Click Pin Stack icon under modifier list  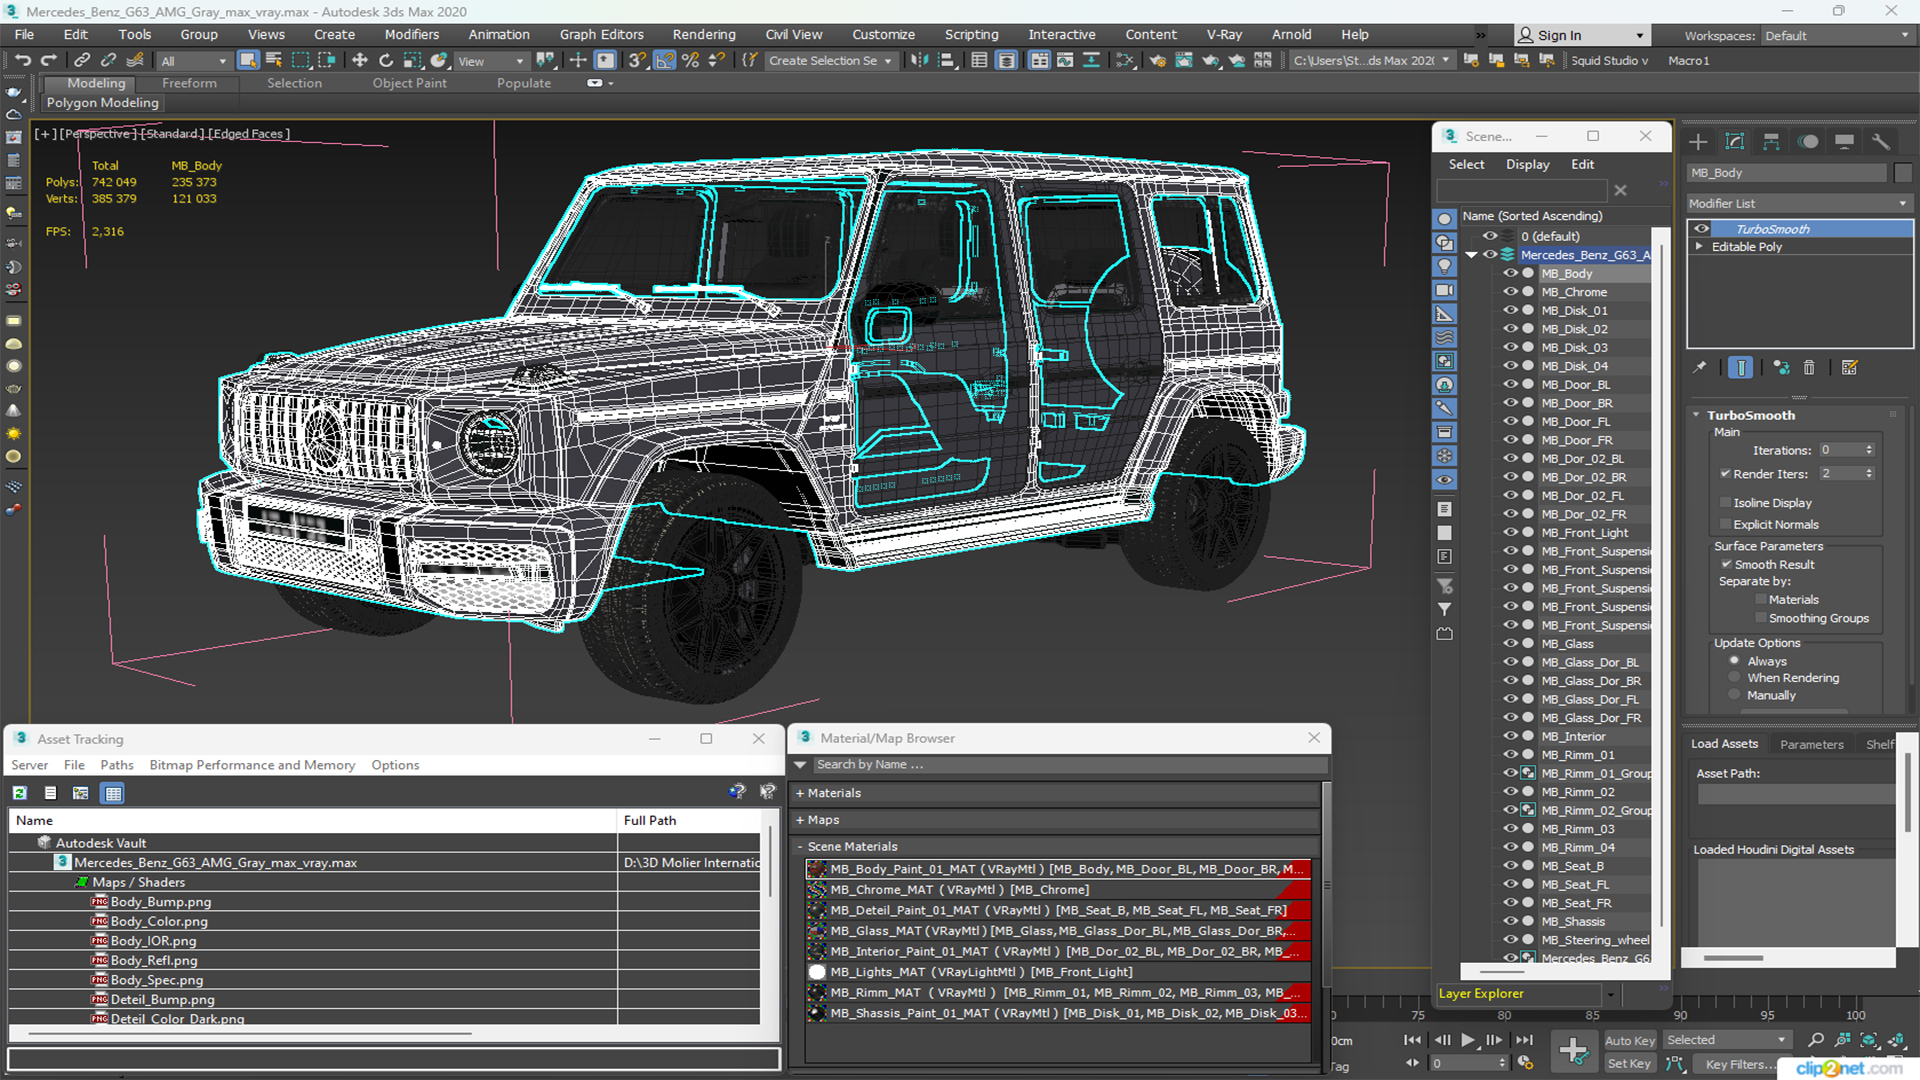[1699, 368]
